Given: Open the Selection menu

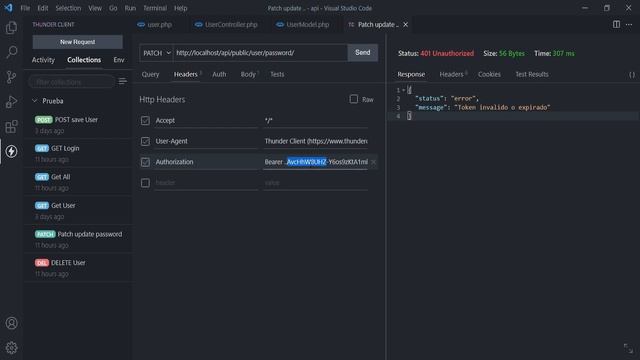Looking at the screenshot, I should coord(68,8).
